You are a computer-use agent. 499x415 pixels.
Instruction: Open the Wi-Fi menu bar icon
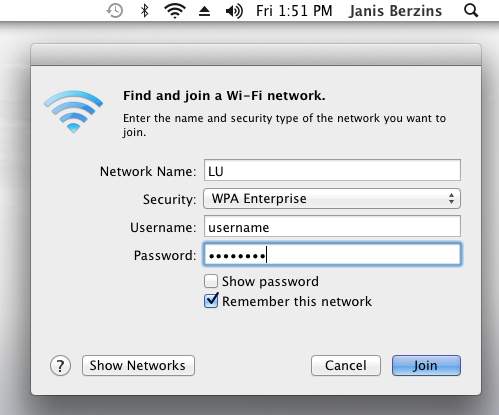click(x=175, y=11)
